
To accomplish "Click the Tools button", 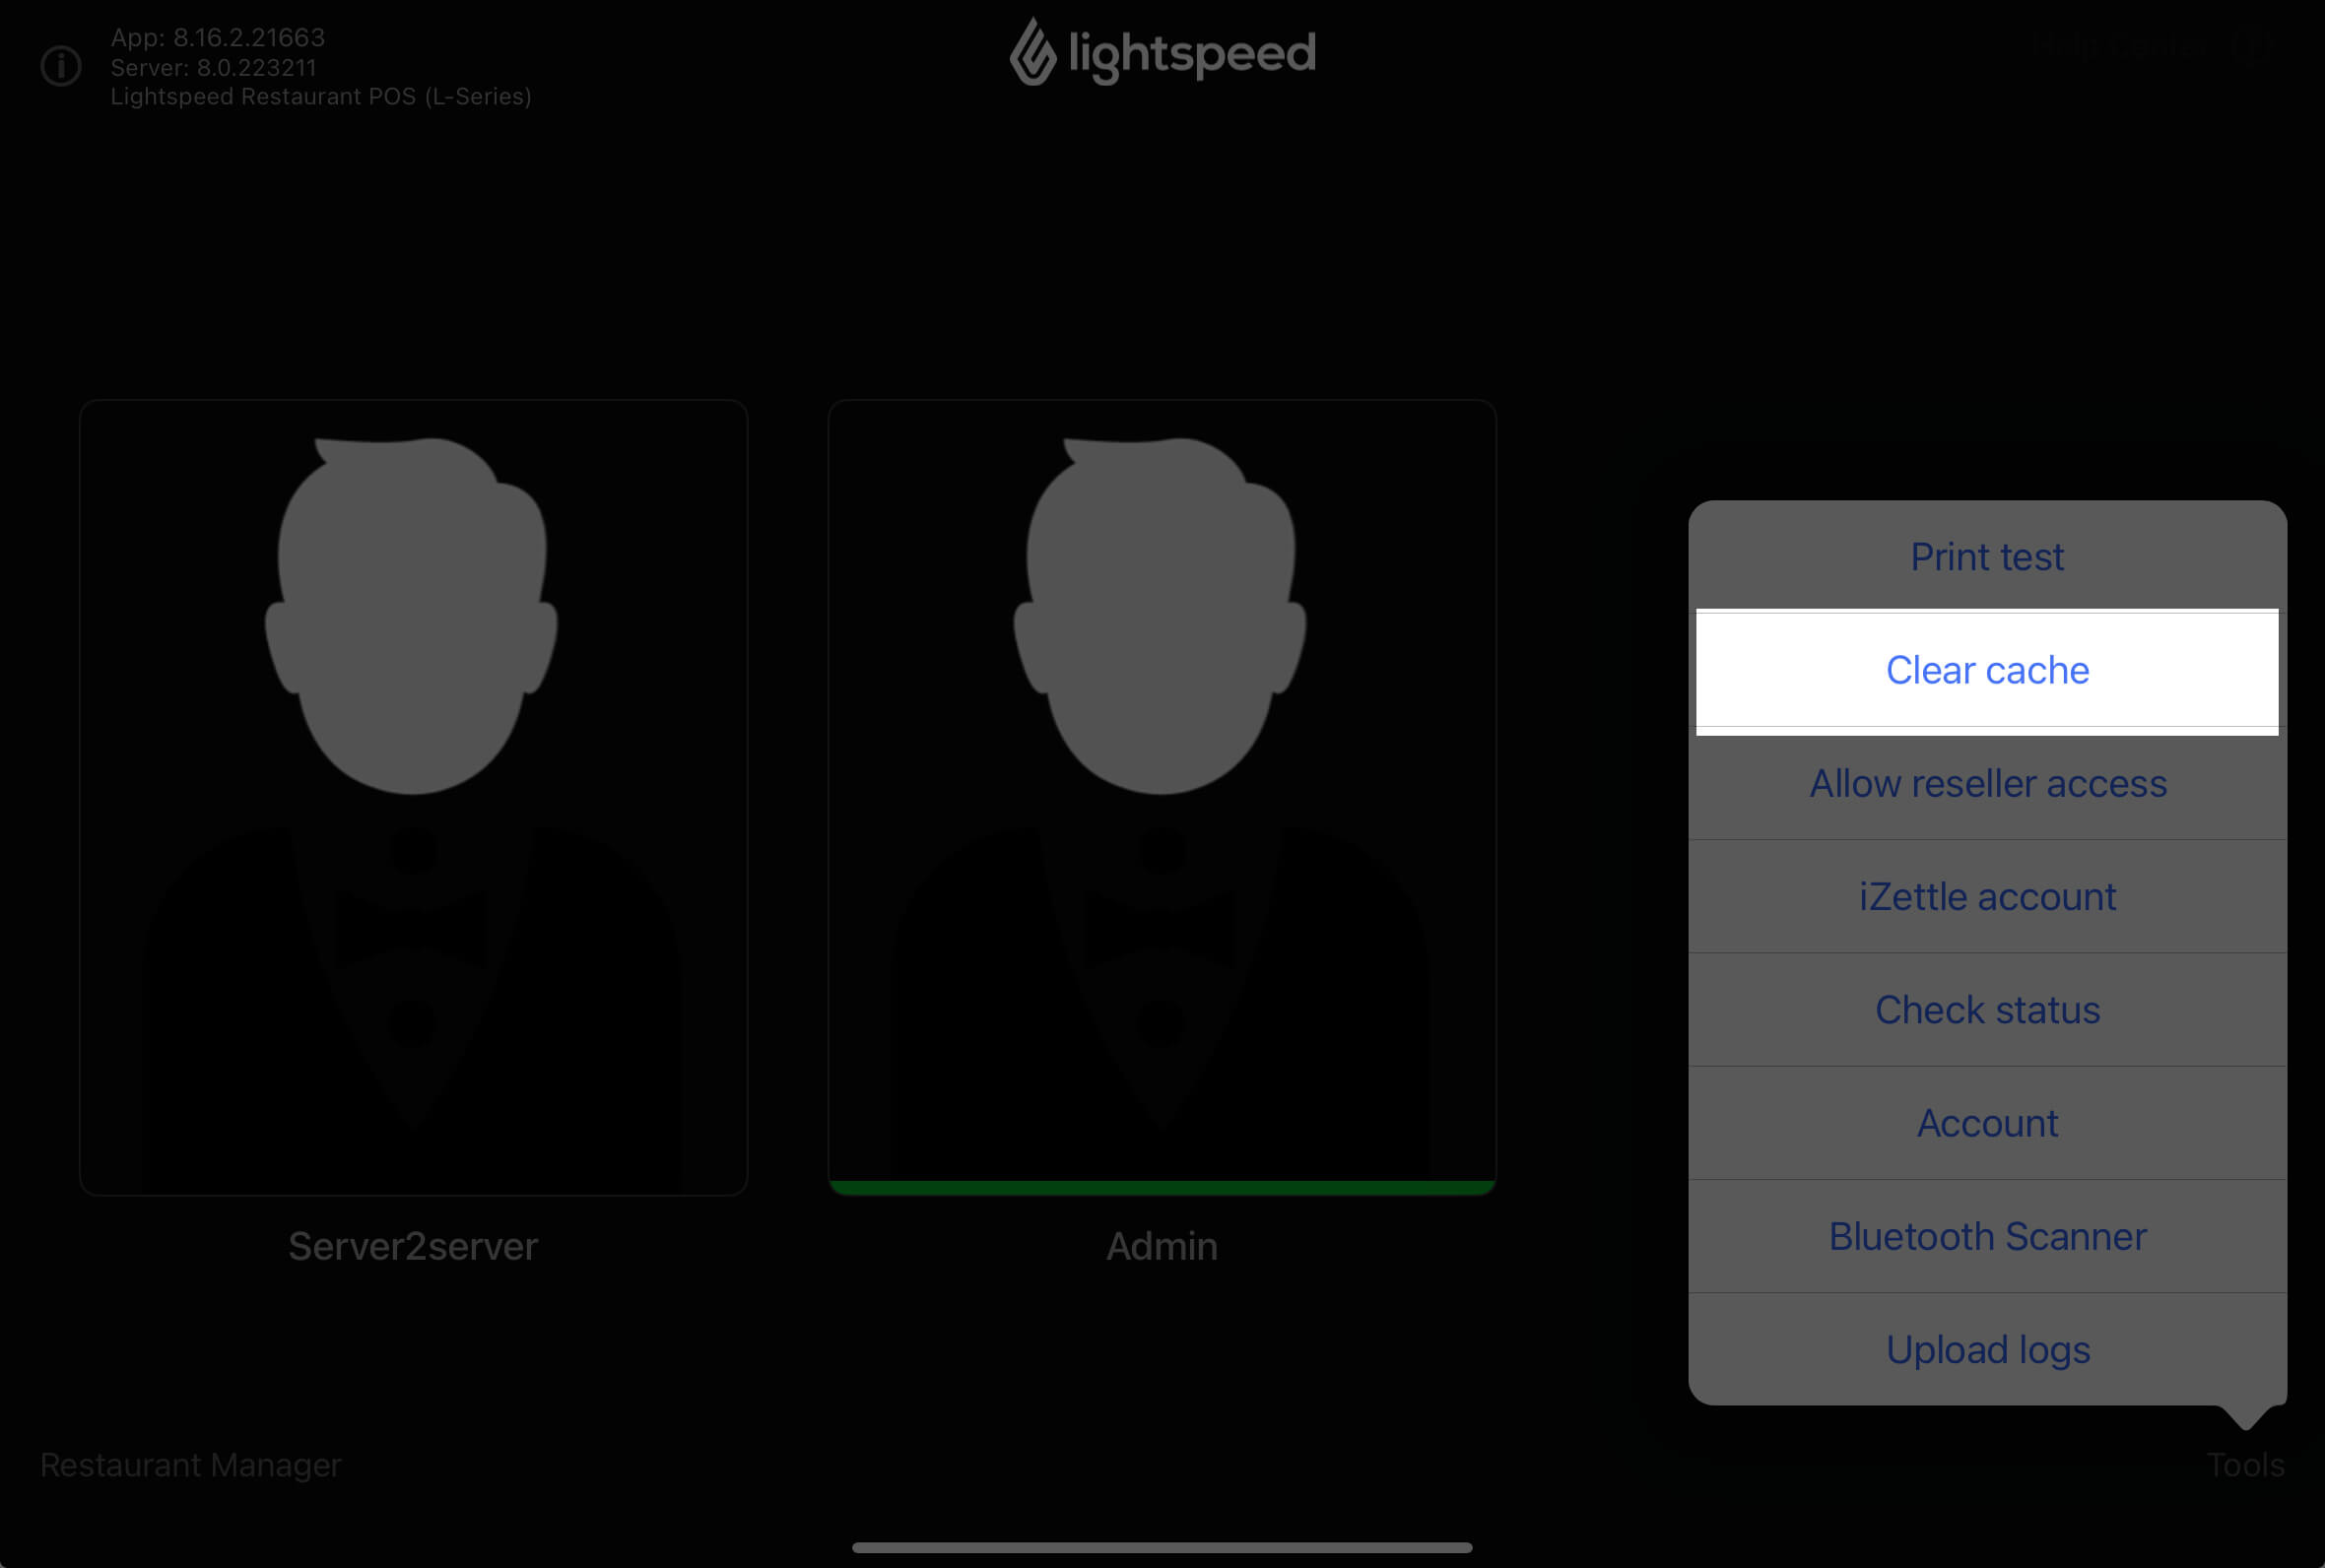I will [x=2244, y=1464].
